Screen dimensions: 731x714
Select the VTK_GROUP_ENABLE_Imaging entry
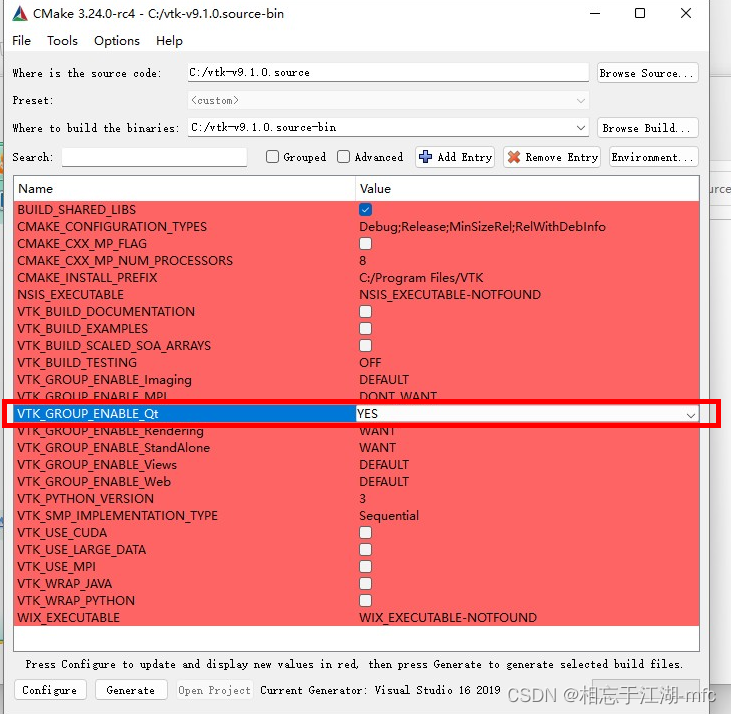tap(104, 380)
